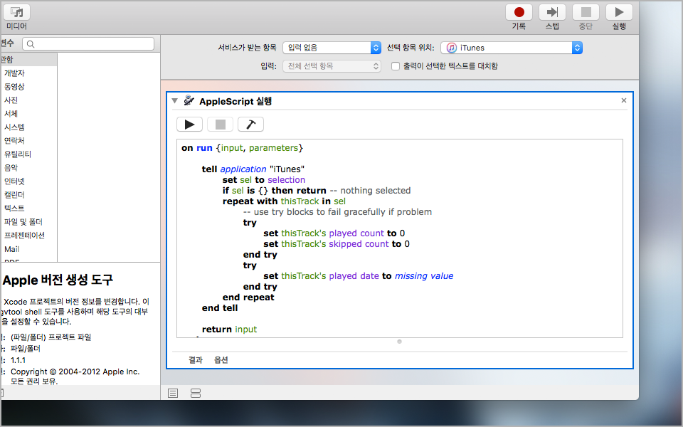Click the 'set sel to selection' line

(x=264, y=180)
